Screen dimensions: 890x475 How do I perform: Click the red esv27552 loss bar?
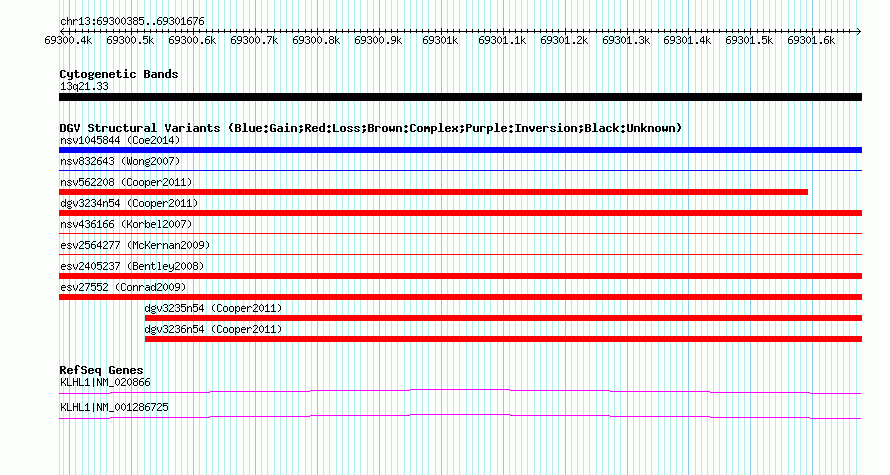click(460, 297)
